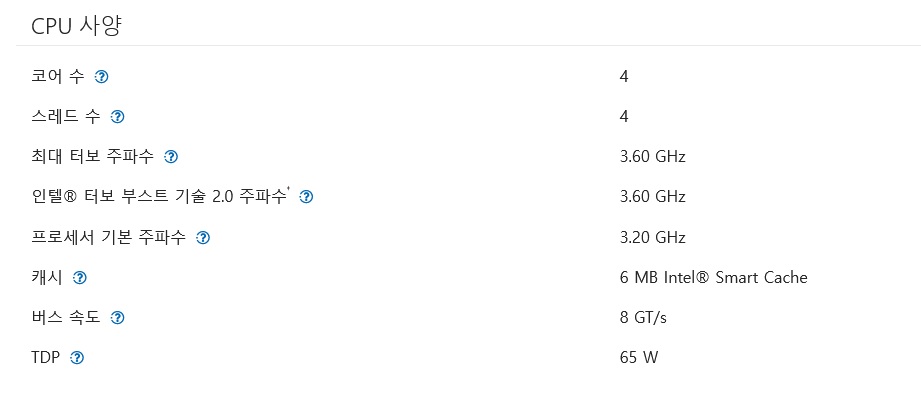Open the TDP question mark icon
921x409 pixels.
[x=77, y=358]
